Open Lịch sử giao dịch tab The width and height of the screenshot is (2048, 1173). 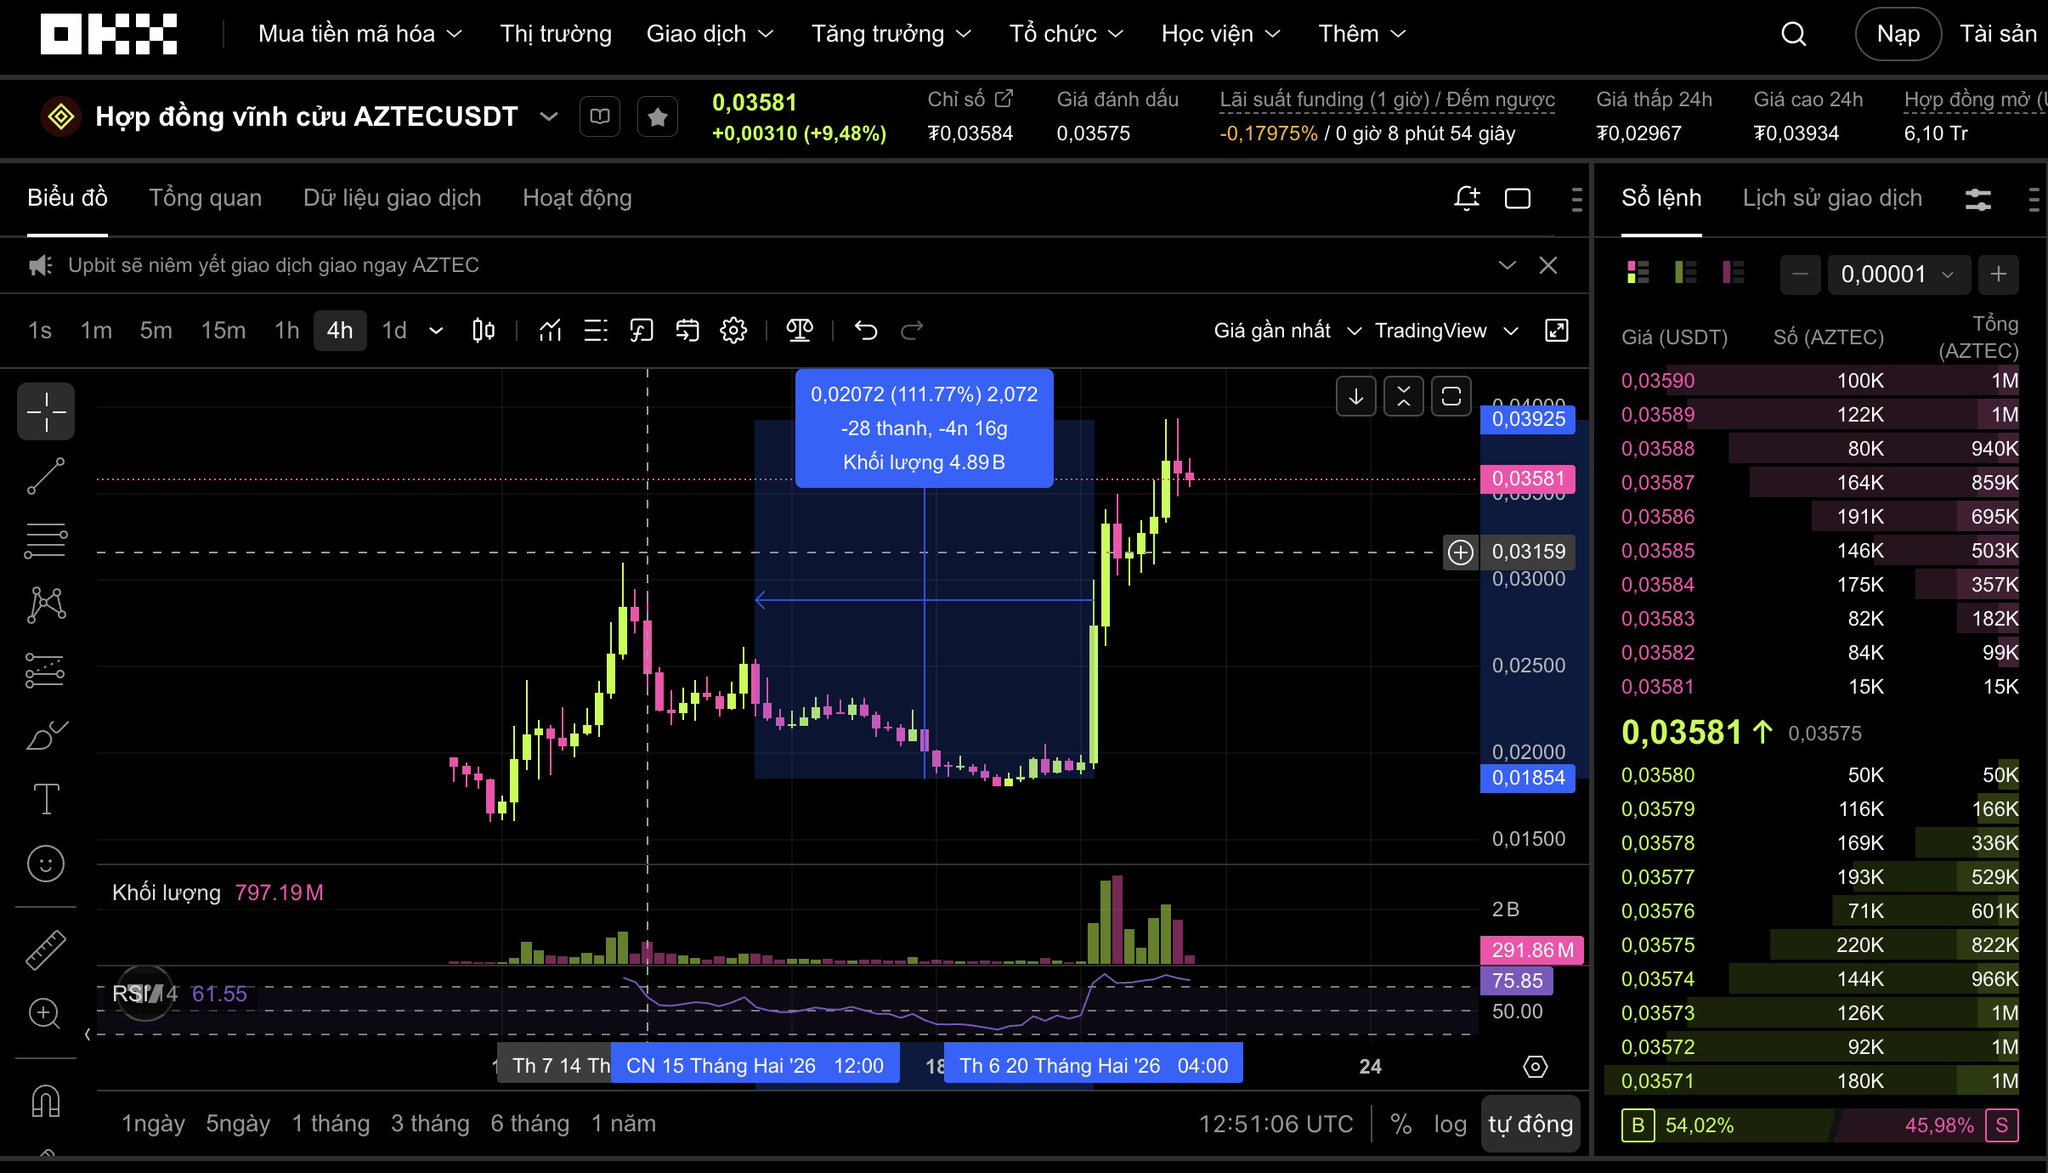(1831, 198)
